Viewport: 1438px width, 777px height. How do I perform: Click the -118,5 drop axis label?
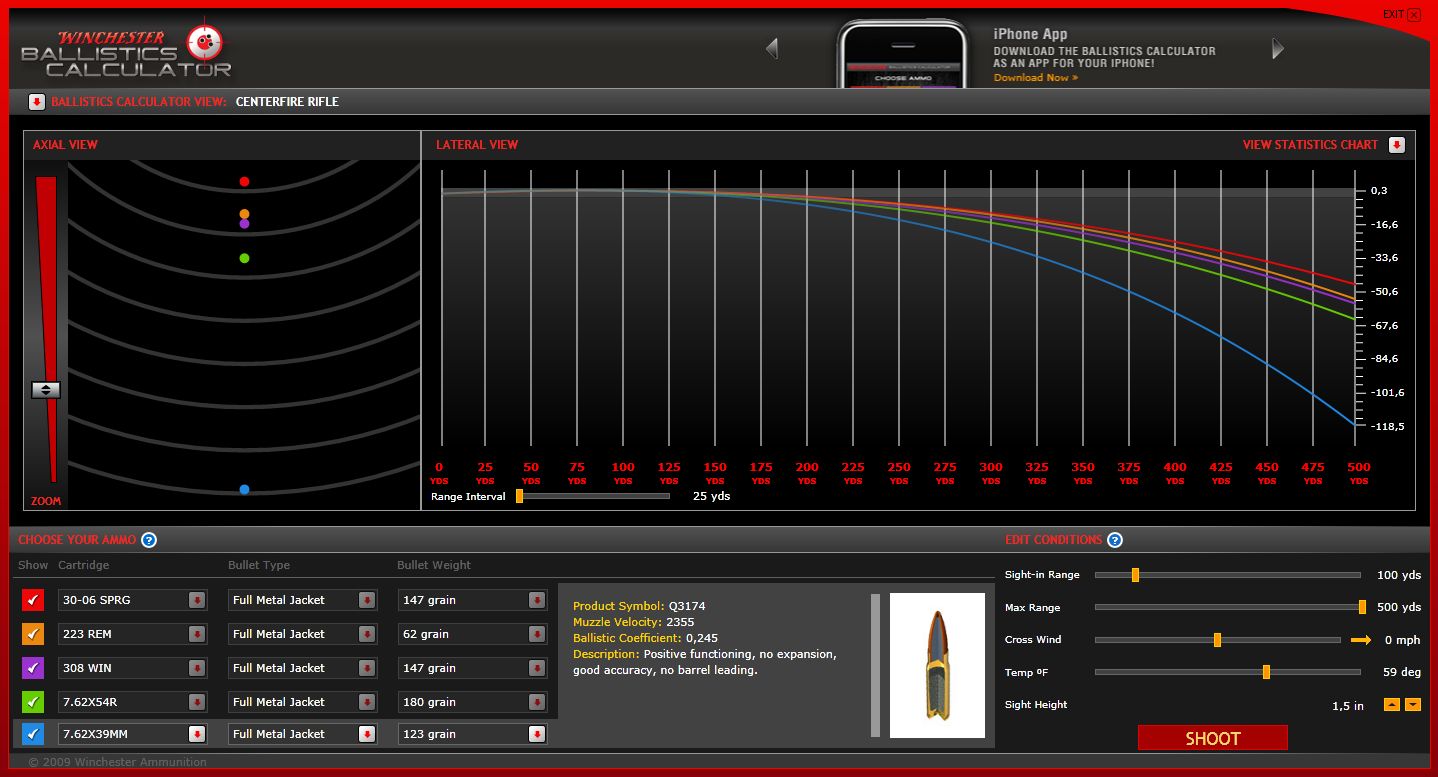tap(1386, 426)
